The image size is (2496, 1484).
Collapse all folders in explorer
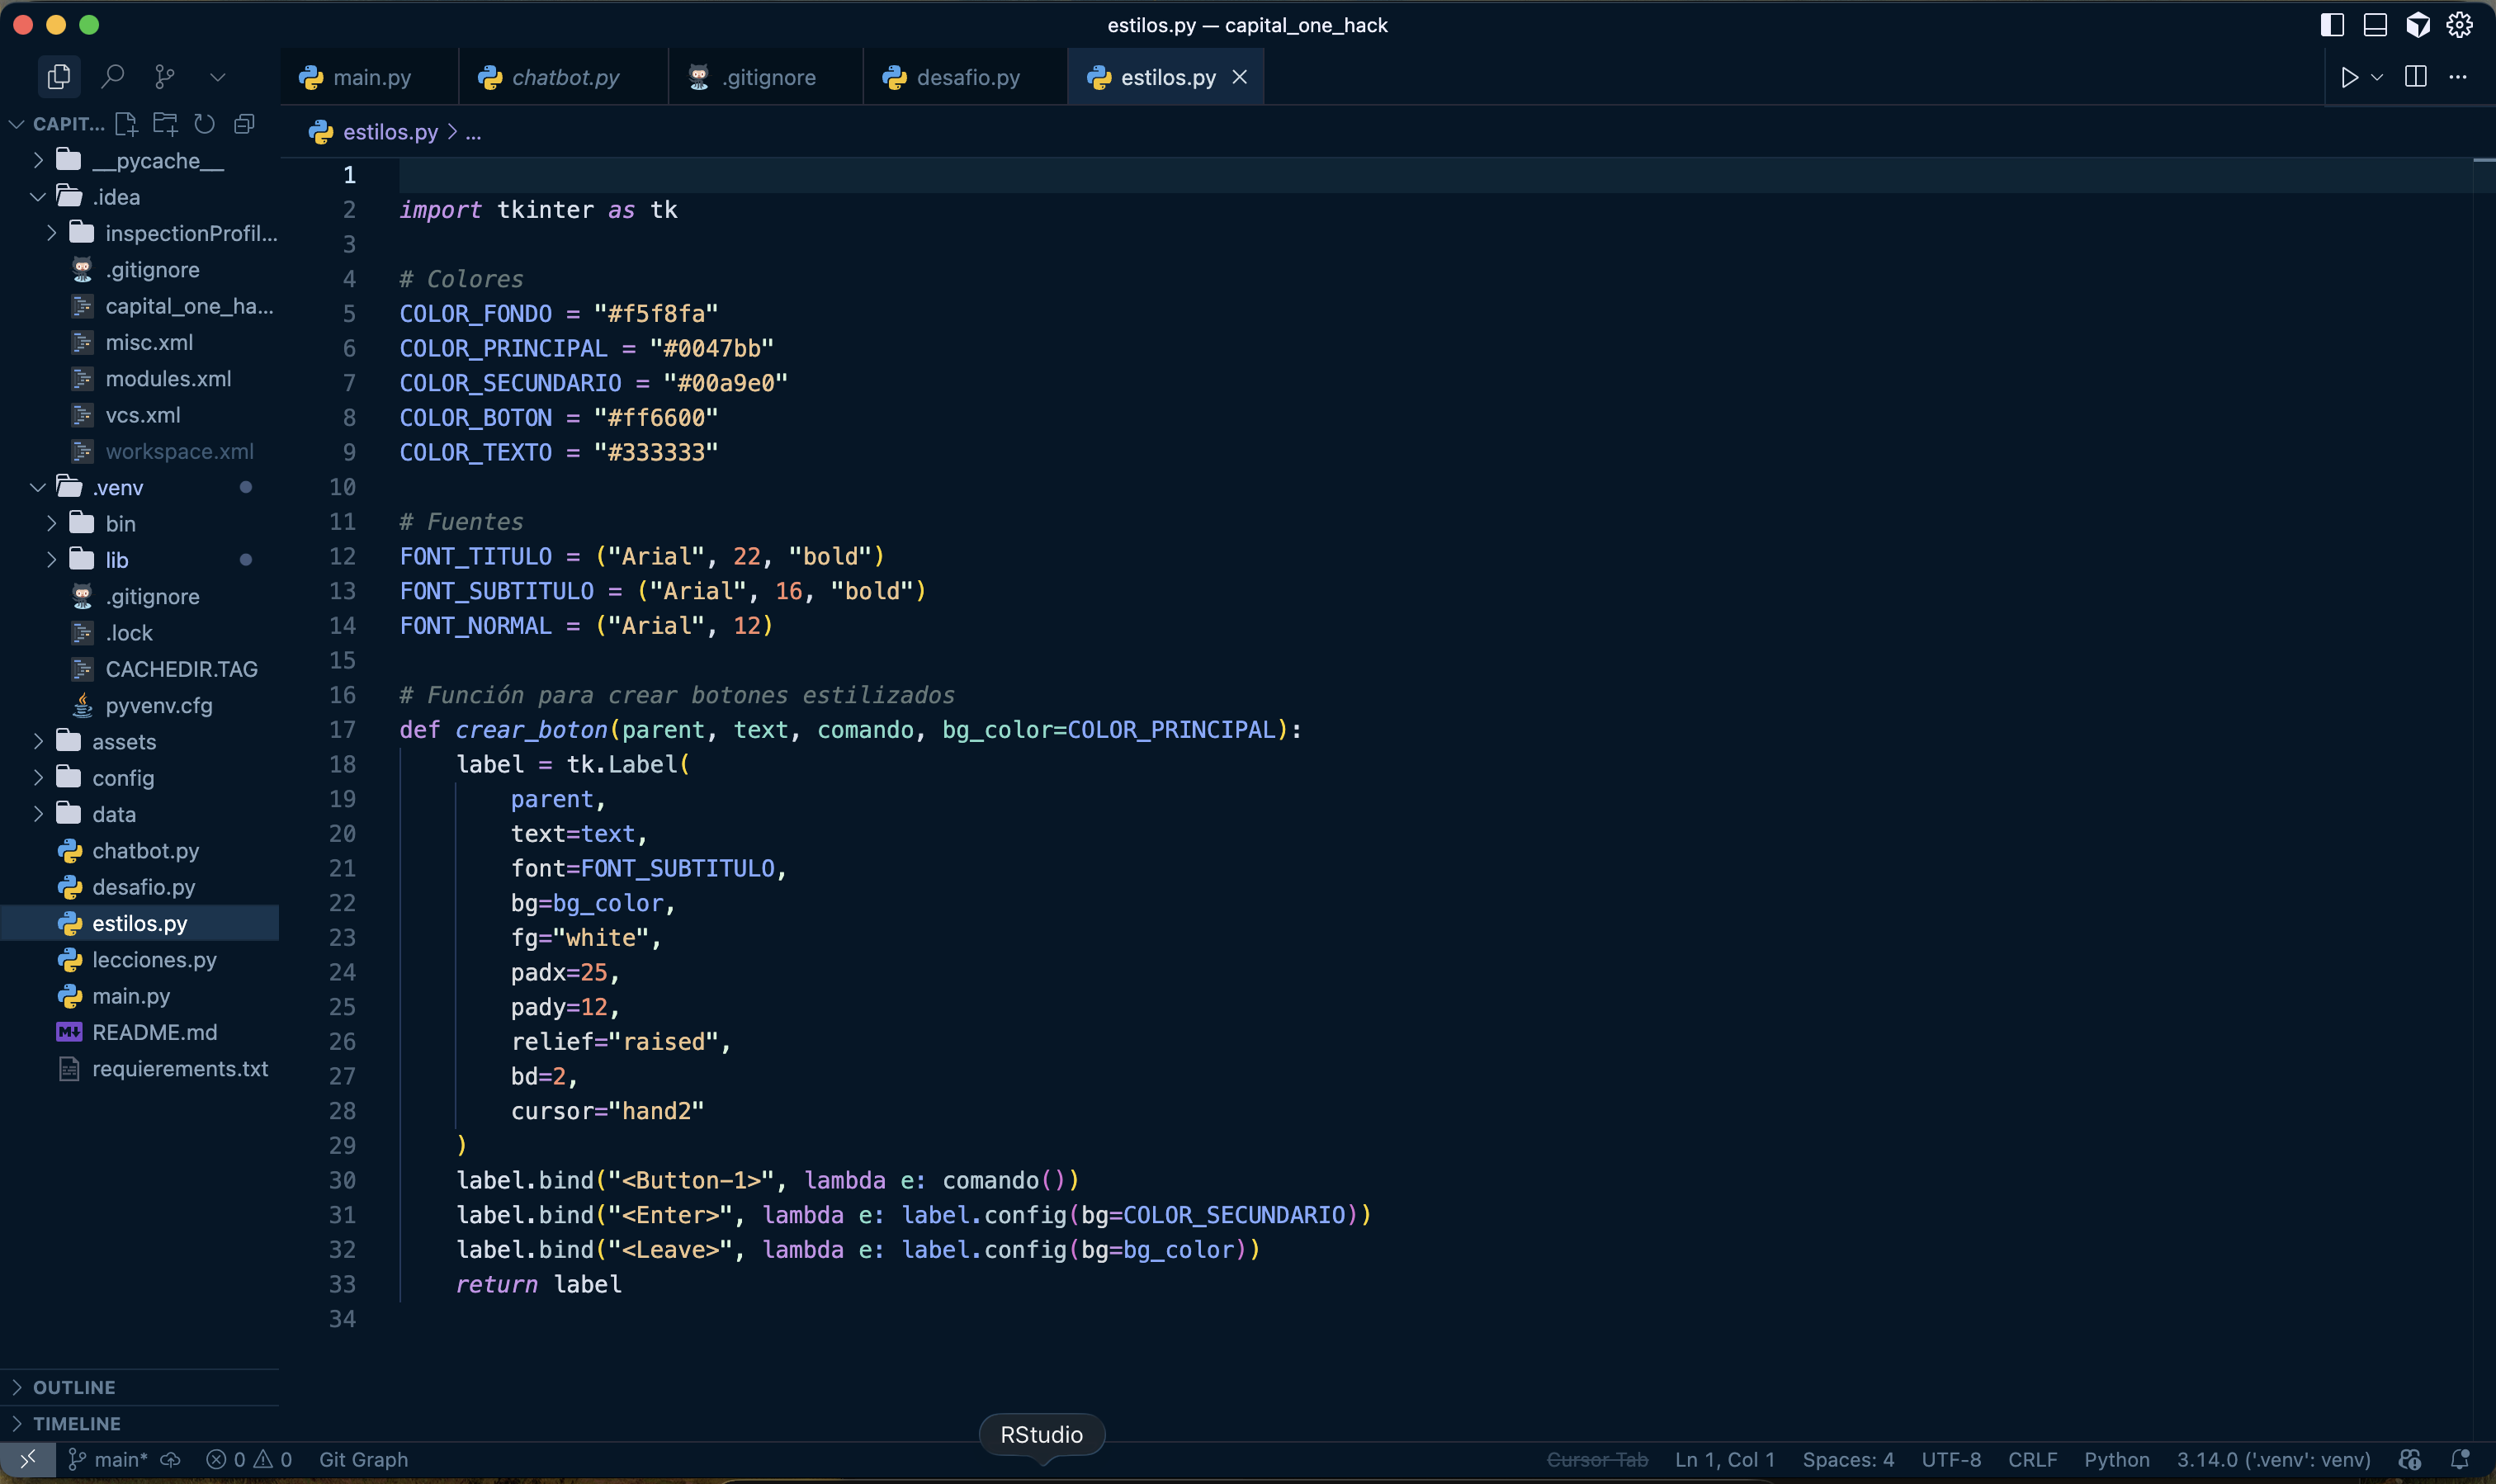tap(244, 124)
